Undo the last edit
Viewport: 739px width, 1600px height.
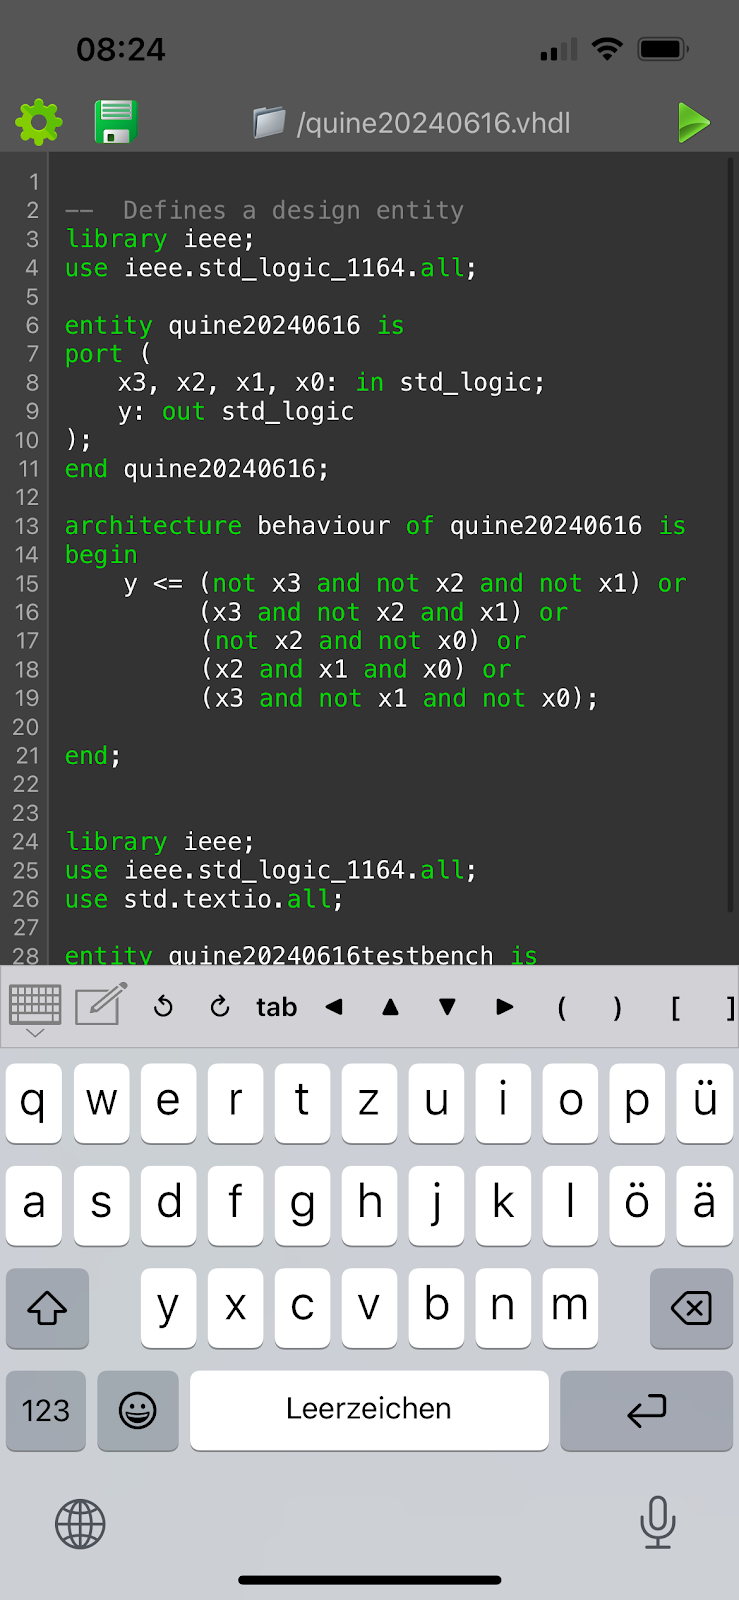point(164,1007)
